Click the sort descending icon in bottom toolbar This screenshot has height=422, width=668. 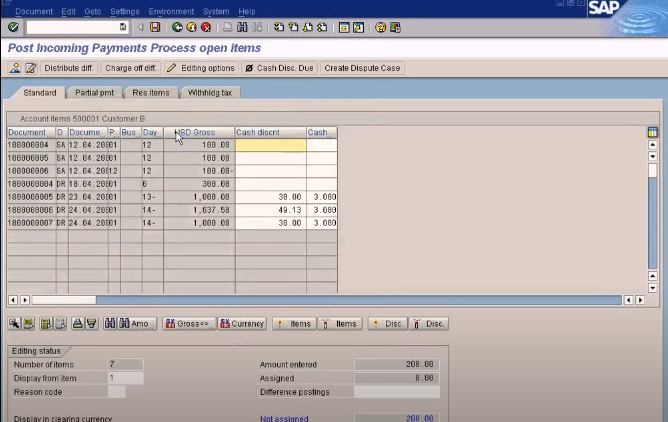click(x=92, y=324)
